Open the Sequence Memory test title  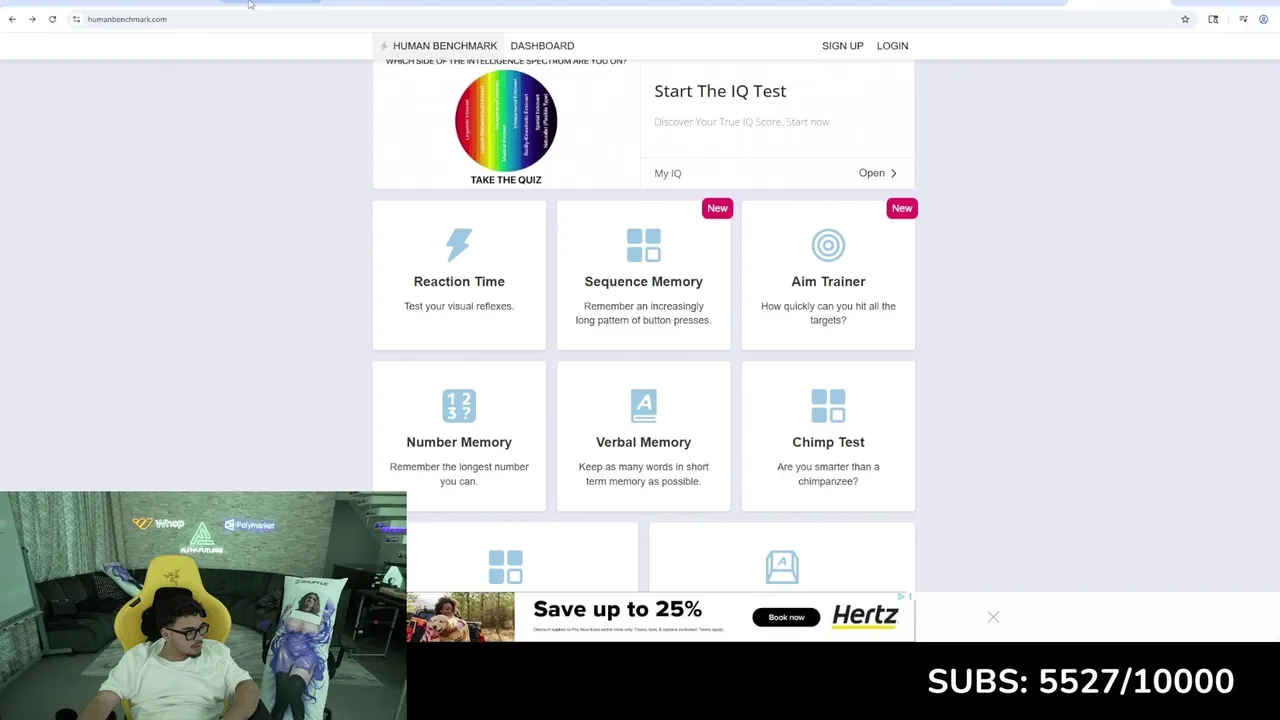[644, 282]
